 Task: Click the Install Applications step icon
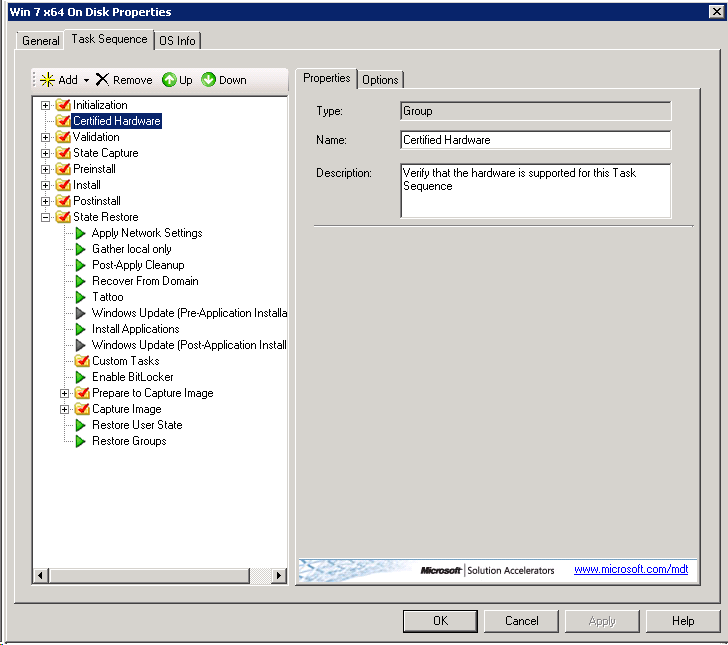pos(80,329)
